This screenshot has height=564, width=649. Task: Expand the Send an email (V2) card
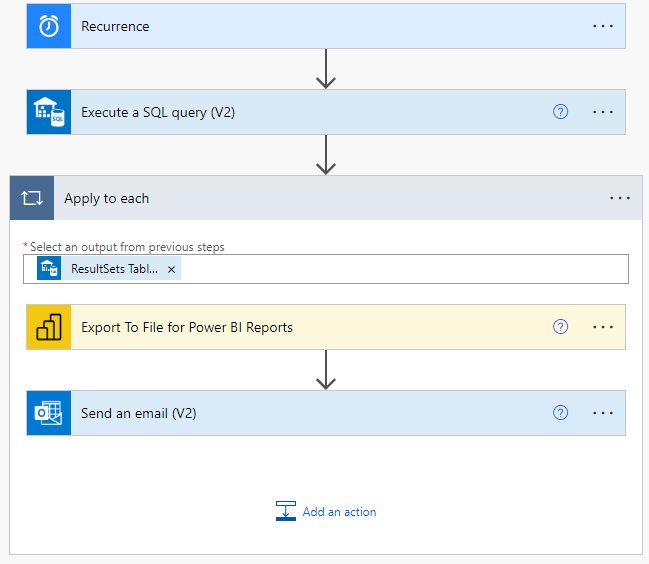[326, 413]
